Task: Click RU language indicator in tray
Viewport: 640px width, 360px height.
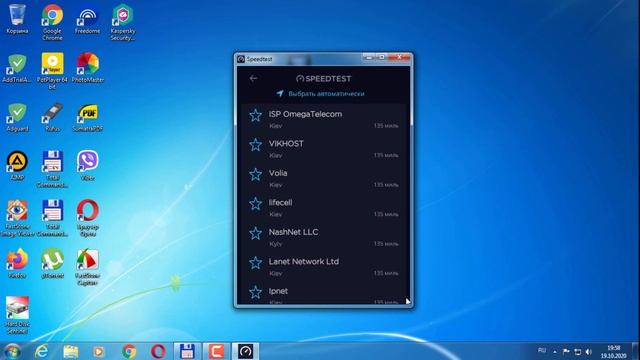Action: coord(542,351)
